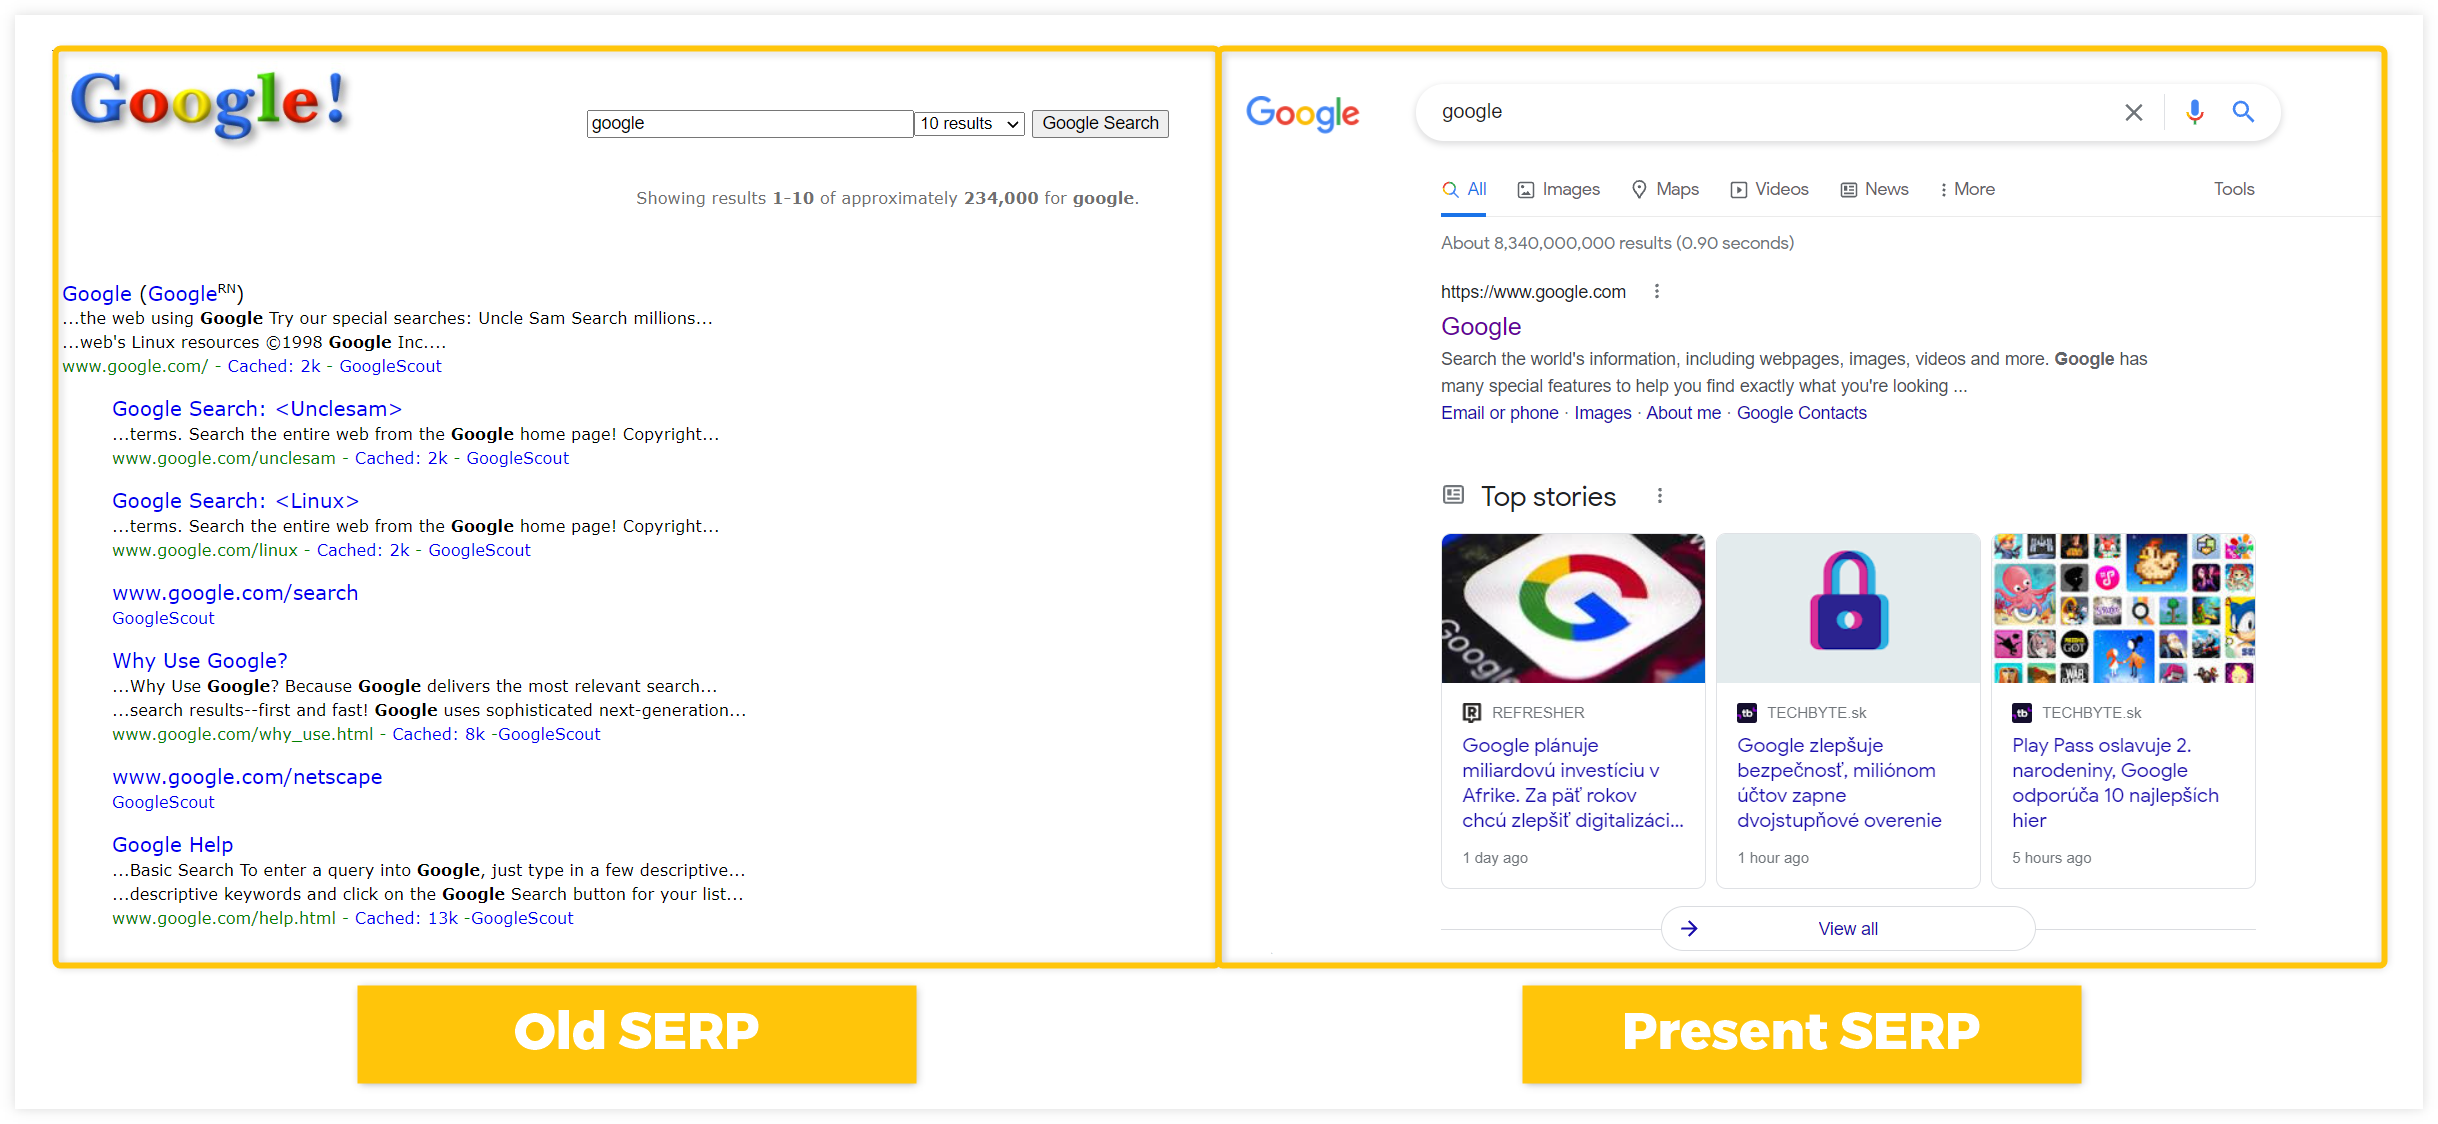Switch to the Videos tab
The height and width of the screenshot is (1124, 2438).
(1770, 189)
